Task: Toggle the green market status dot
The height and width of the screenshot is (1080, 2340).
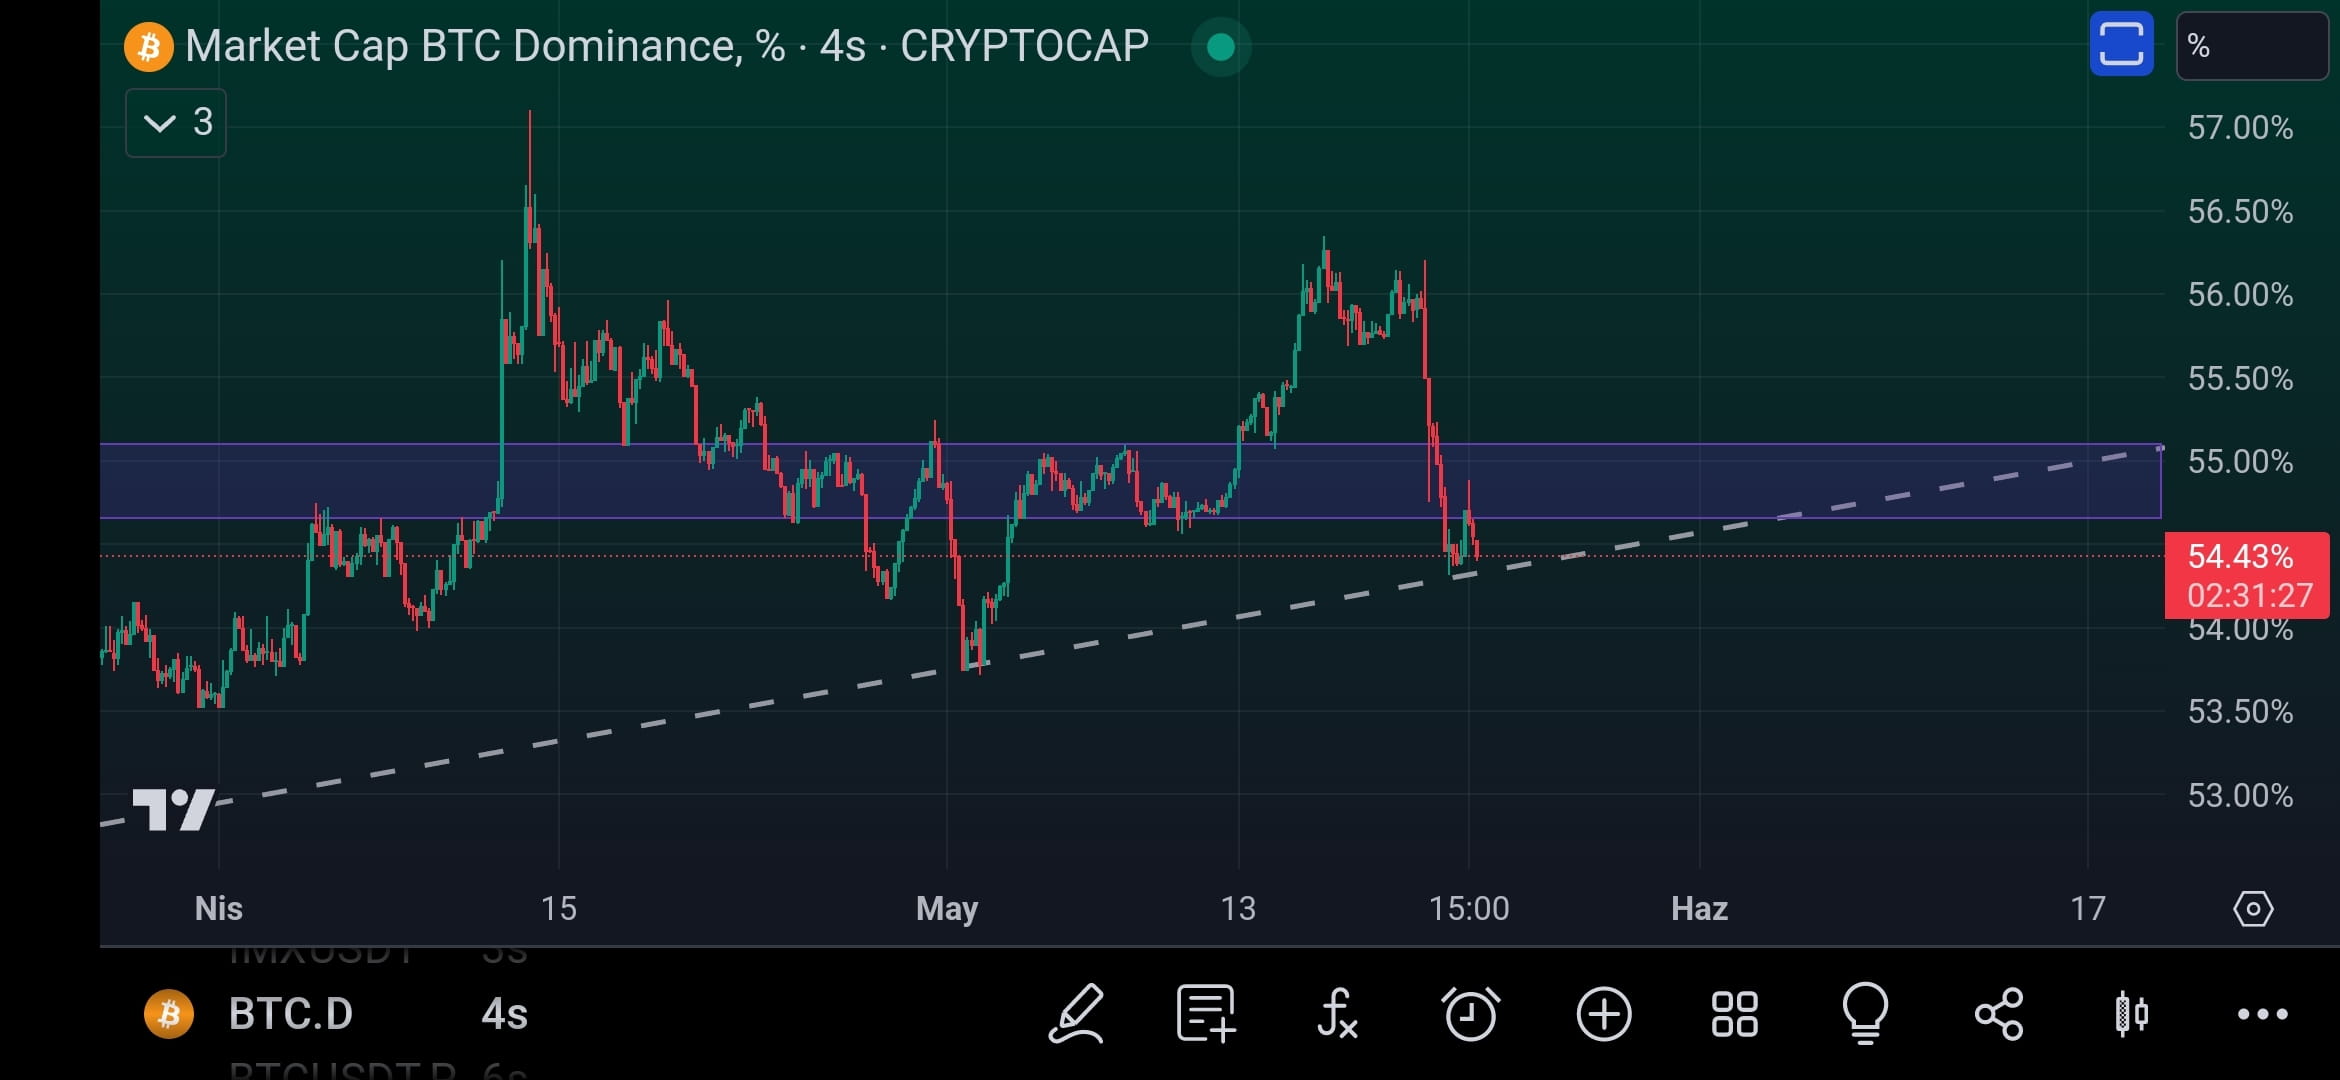Action: 1221,46
